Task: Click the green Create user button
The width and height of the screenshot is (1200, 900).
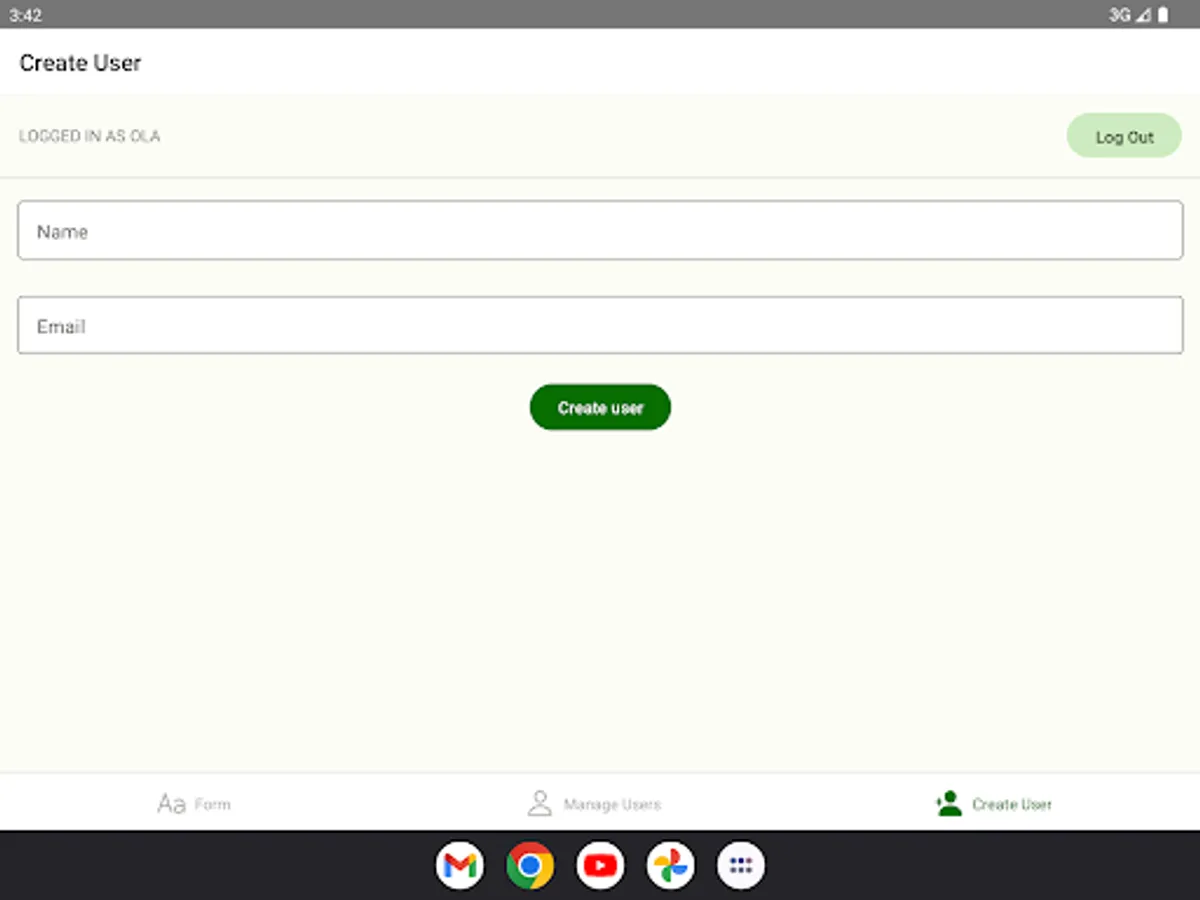Action: 600,407
